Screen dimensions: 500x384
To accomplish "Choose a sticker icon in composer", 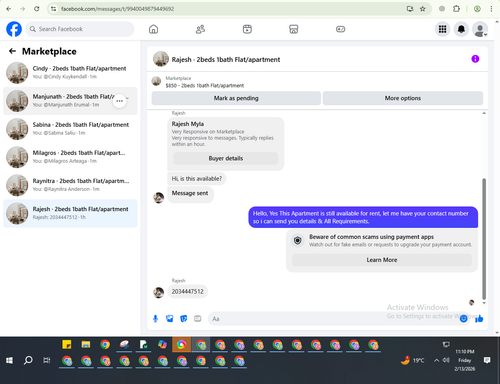I will pos(184,319).
